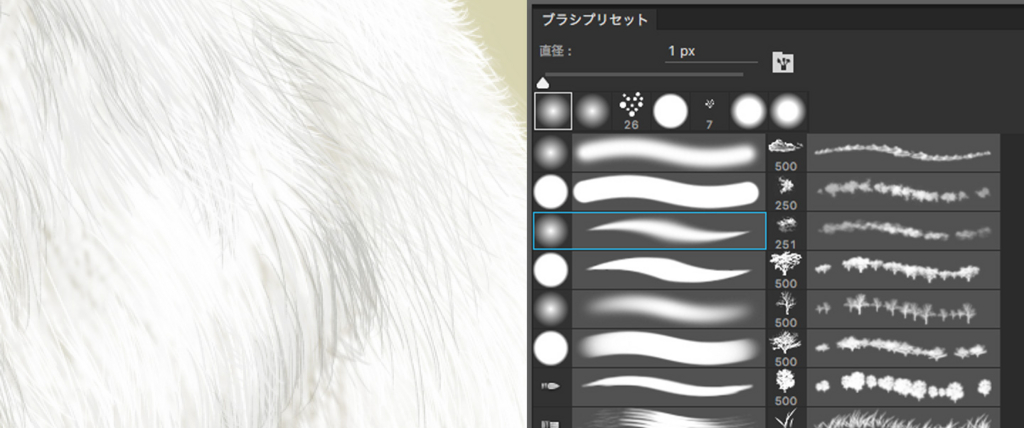Select the flat point brush with thin tapered stroke
The height and width of the screenshot is (428, 1024).
tap(650, 387)
